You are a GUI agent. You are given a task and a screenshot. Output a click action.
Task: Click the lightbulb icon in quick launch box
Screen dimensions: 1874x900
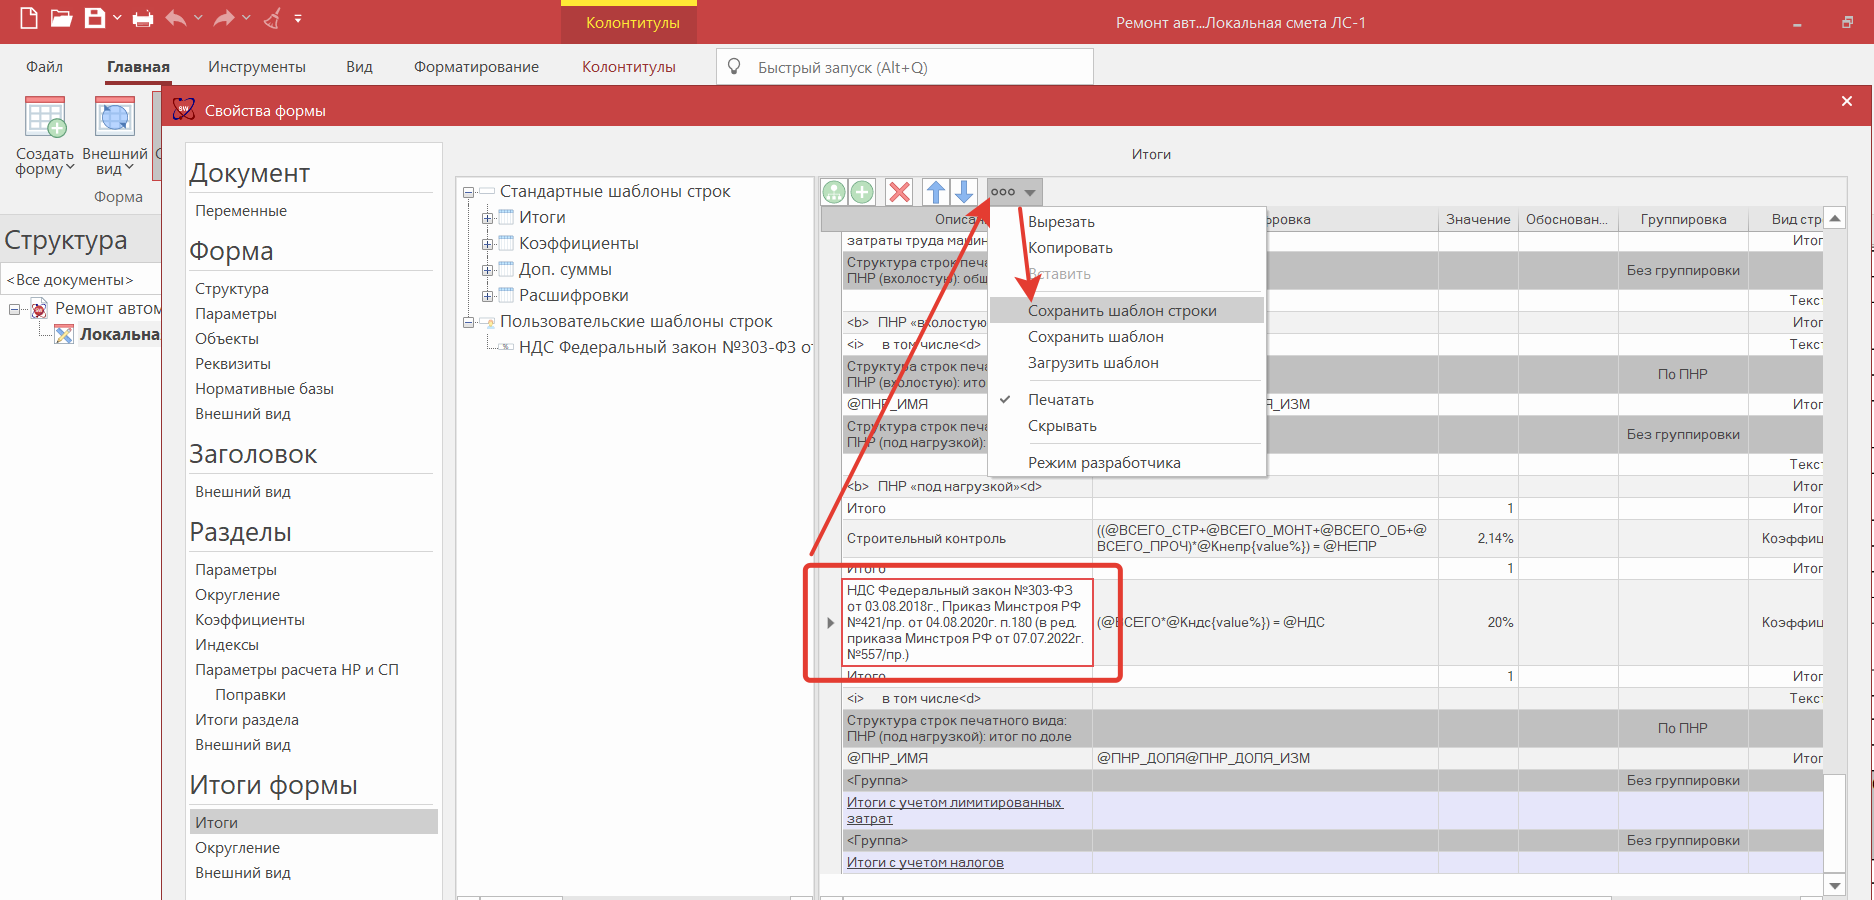point(734,67)
